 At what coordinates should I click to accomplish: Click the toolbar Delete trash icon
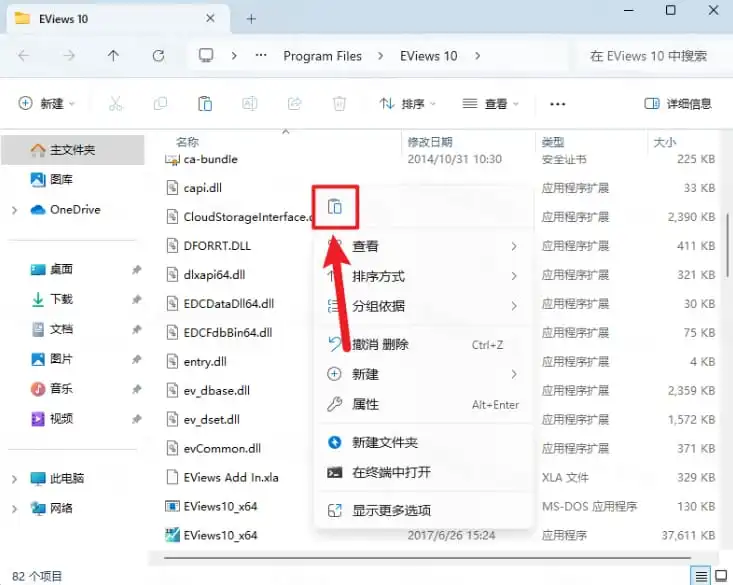pos(339,103)
